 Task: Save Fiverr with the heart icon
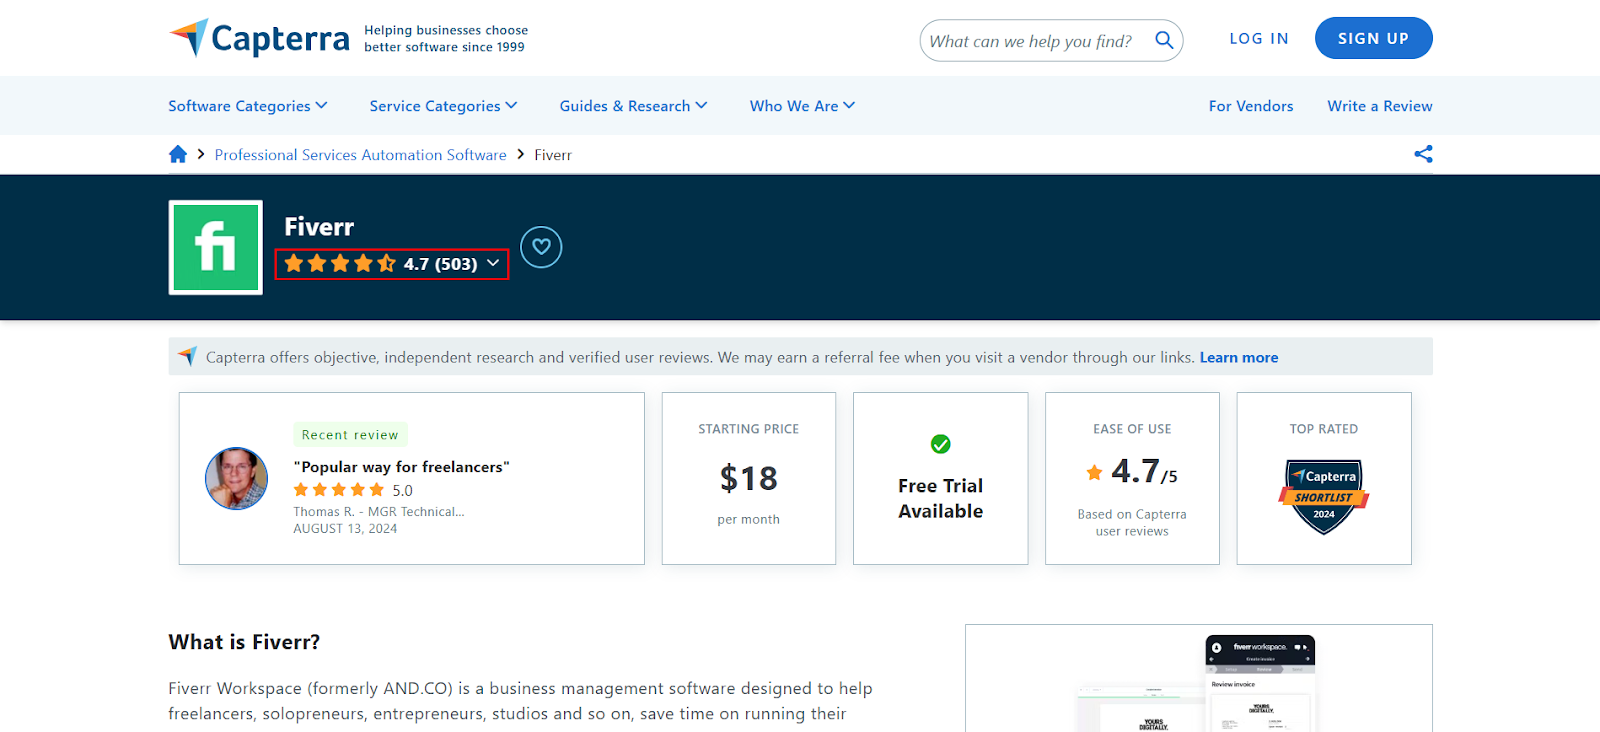pyautogui.click(x=541, y=247)
